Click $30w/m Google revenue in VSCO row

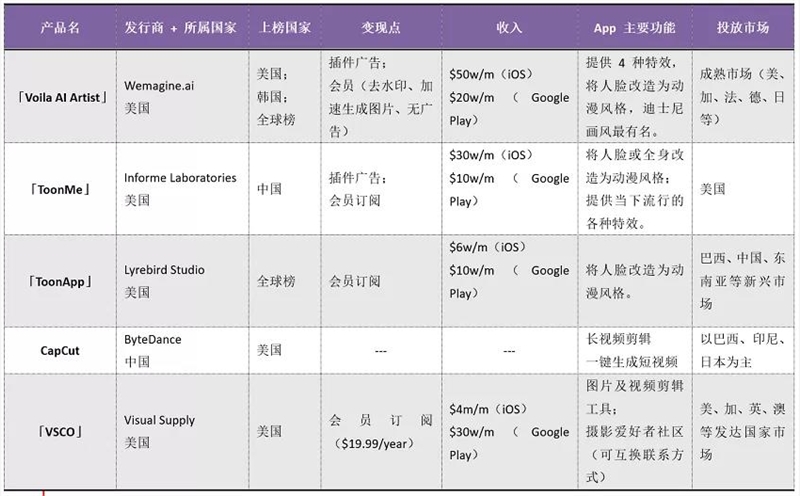[x=509, y=432]
